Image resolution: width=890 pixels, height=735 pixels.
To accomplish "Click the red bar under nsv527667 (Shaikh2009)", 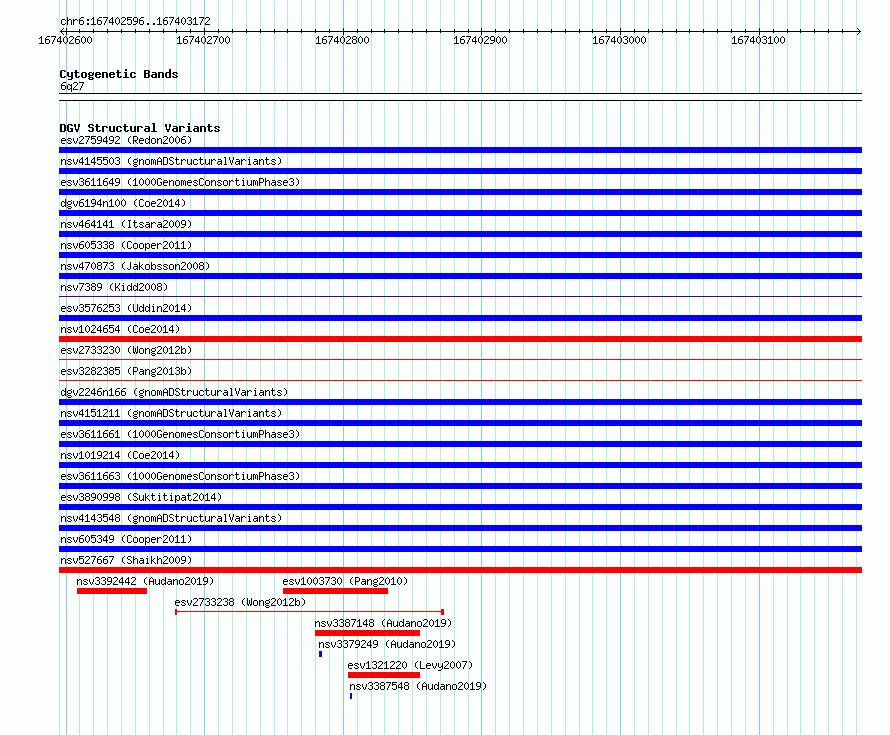I will (460, 570).
